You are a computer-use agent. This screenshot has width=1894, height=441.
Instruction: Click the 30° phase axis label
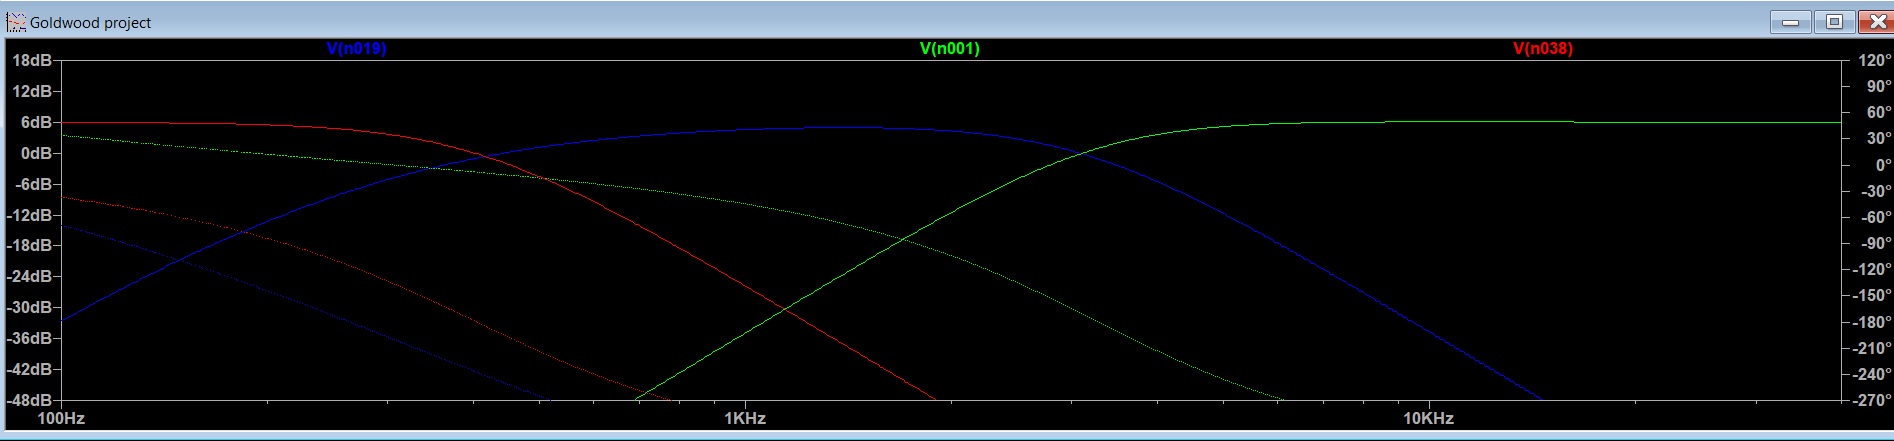click(x=1878, y=139)
